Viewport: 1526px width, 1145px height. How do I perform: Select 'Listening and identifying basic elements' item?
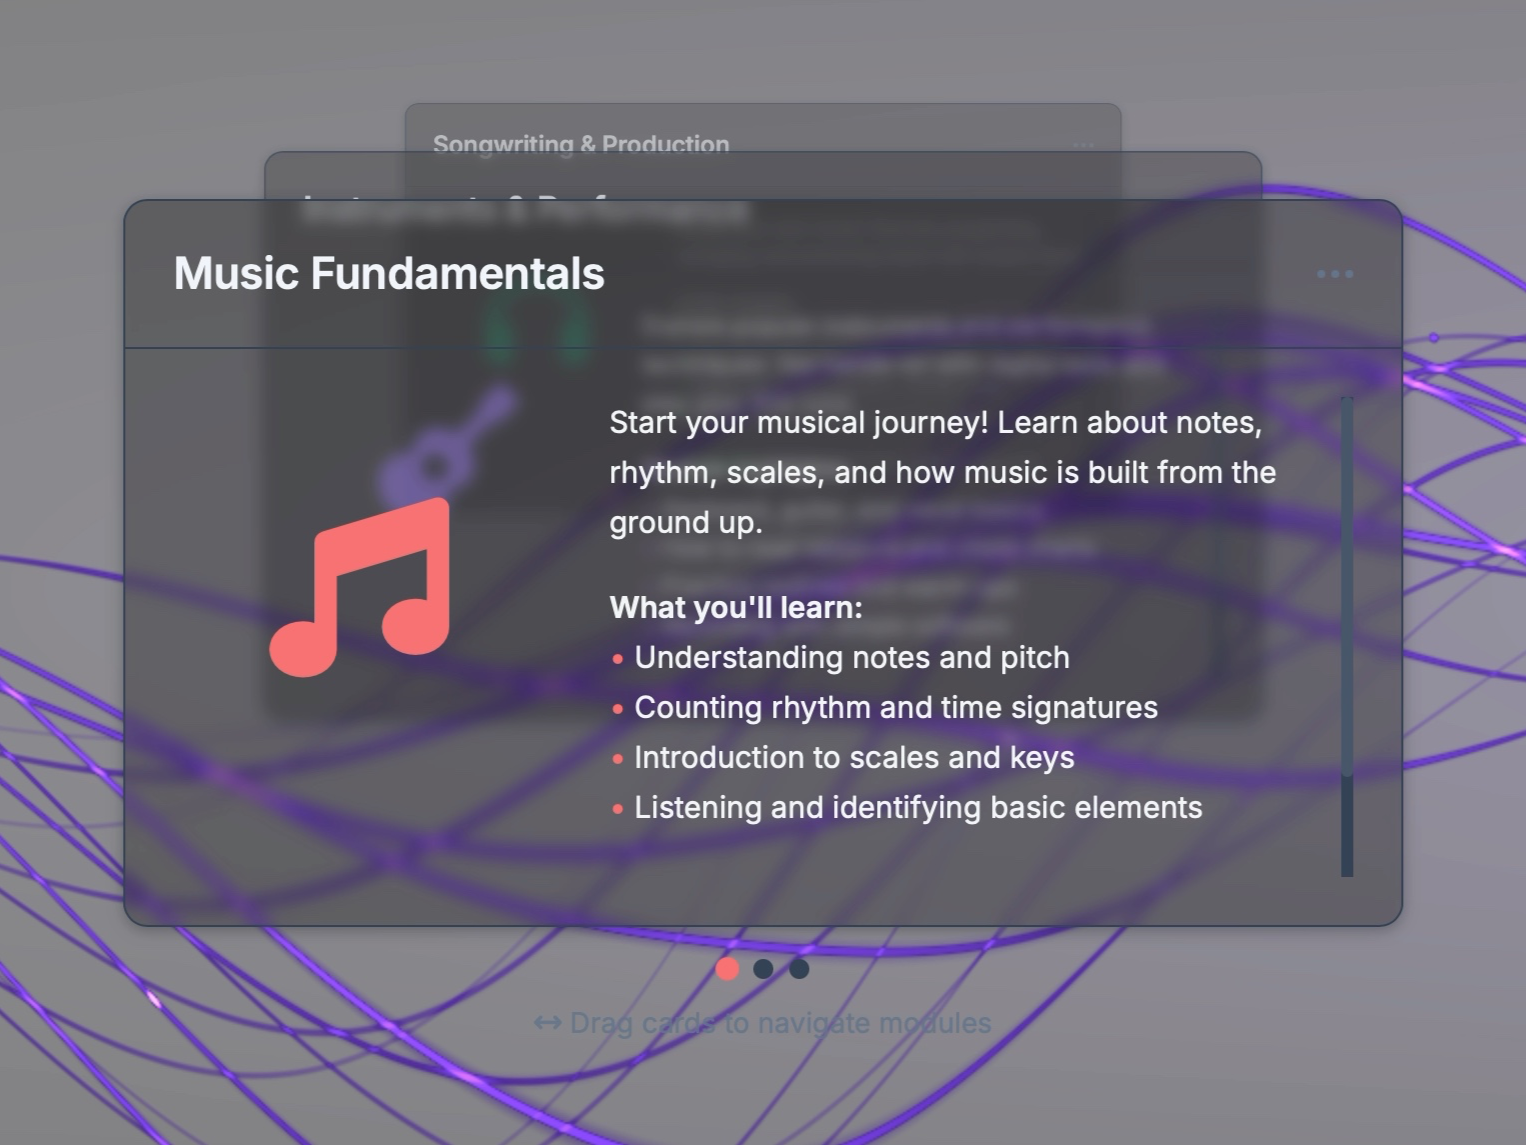click(x=917, y=808)
